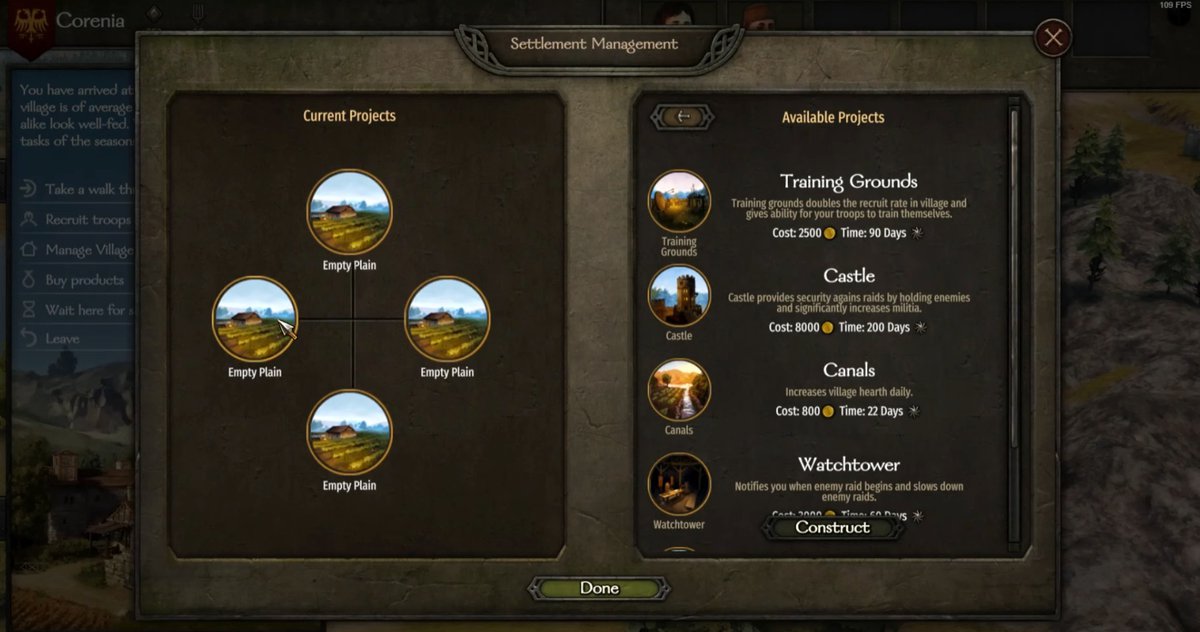Select the left Empty Plain project slot

(255, 319)
